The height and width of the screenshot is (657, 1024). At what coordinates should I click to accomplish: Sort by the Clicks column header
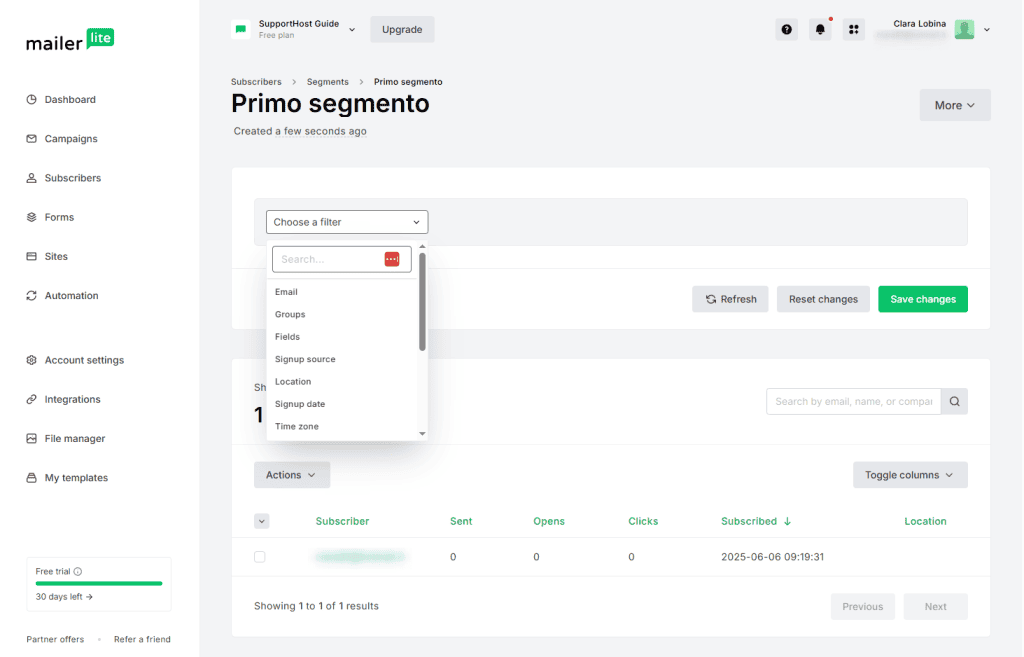click(643, 521)
